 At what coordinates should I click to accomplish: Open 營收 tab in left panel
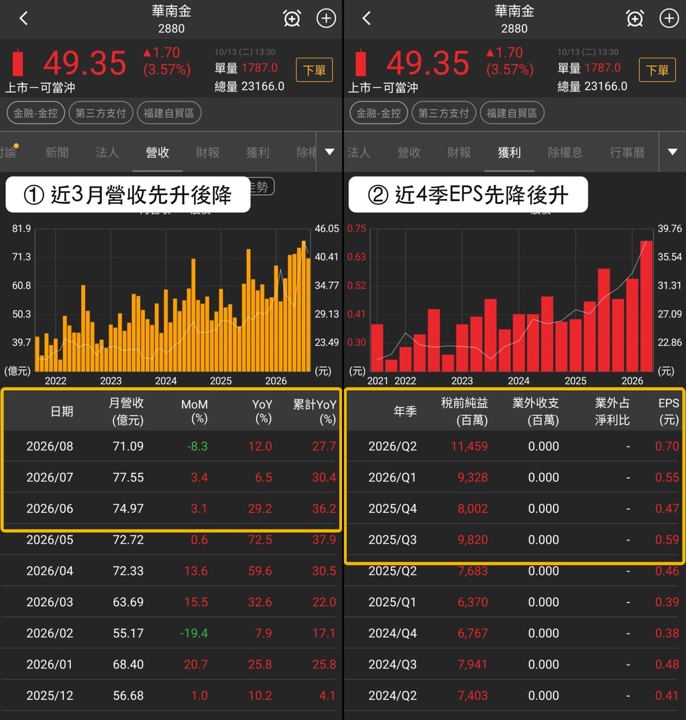pos(157,152)
